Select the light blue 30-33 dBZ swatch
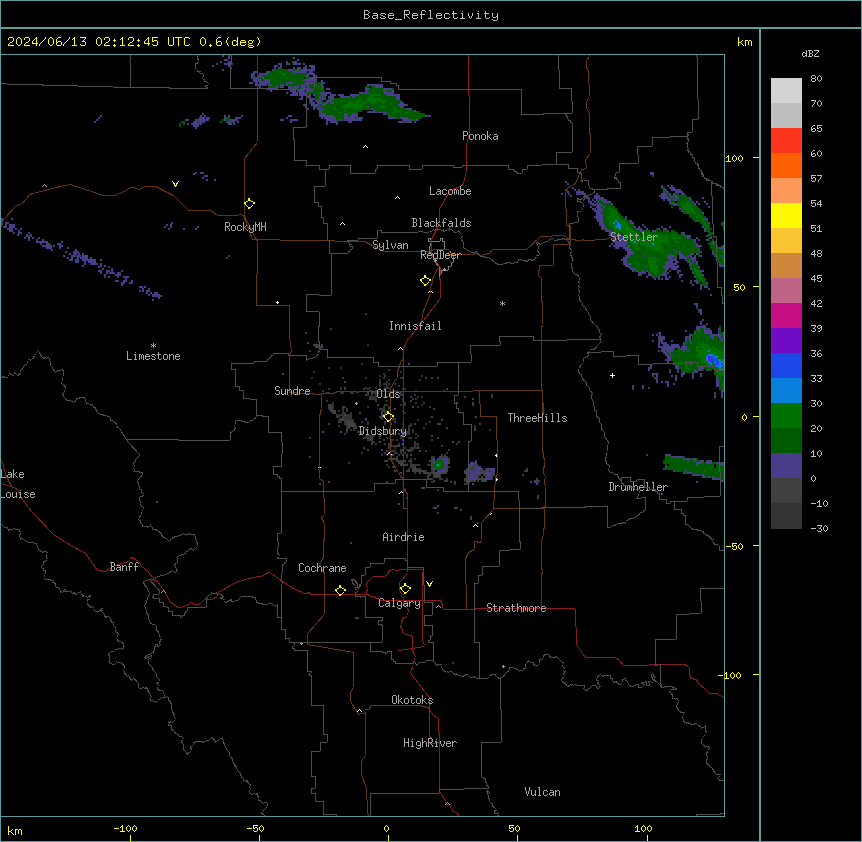 (x=786, y=390)
